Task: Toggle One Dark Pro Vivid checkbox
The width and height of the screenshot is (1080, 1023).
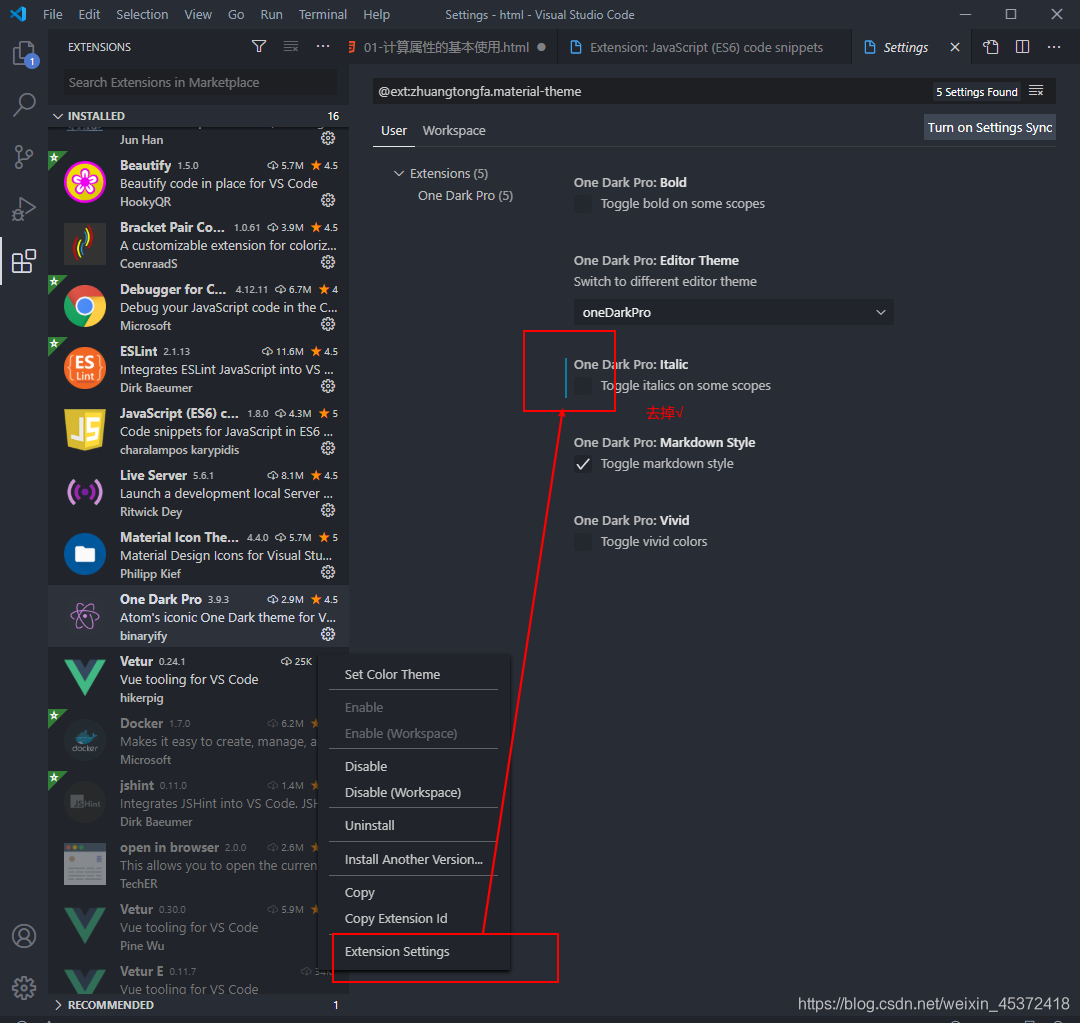Action: (x=583, y=541)
